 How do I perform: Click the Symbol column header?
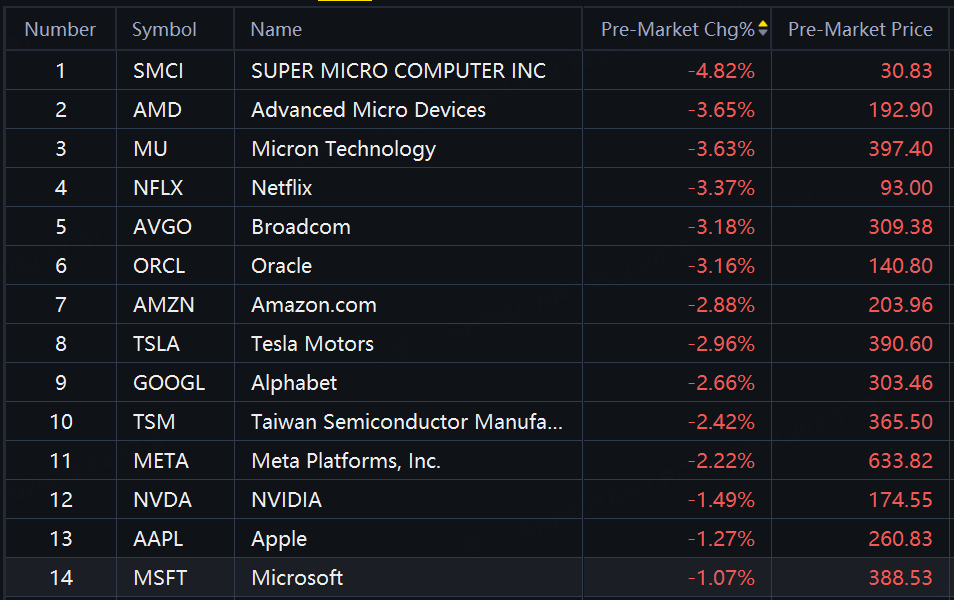(x=164, y=30)
